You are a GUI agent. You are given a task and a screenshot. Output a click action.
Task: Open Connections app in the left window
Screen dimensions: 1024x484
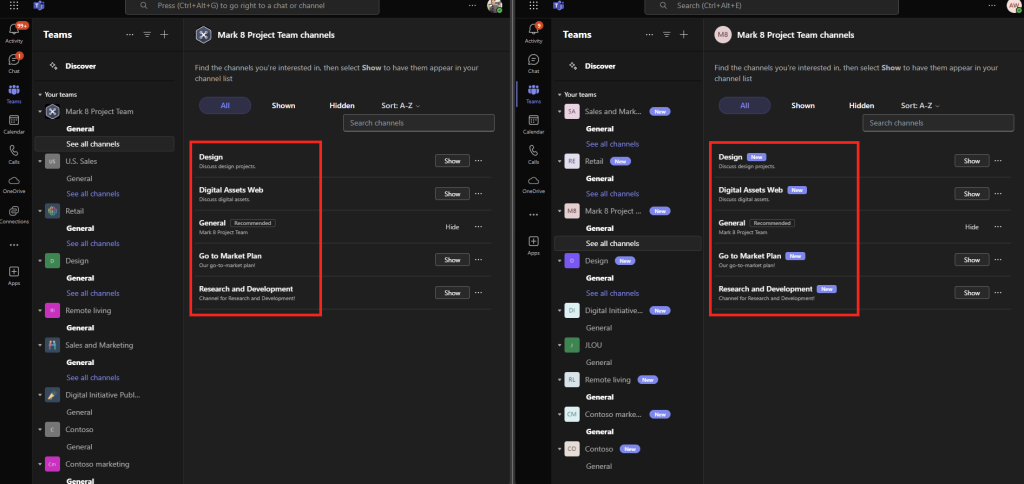pyautogui.click(x=14, y=214)
